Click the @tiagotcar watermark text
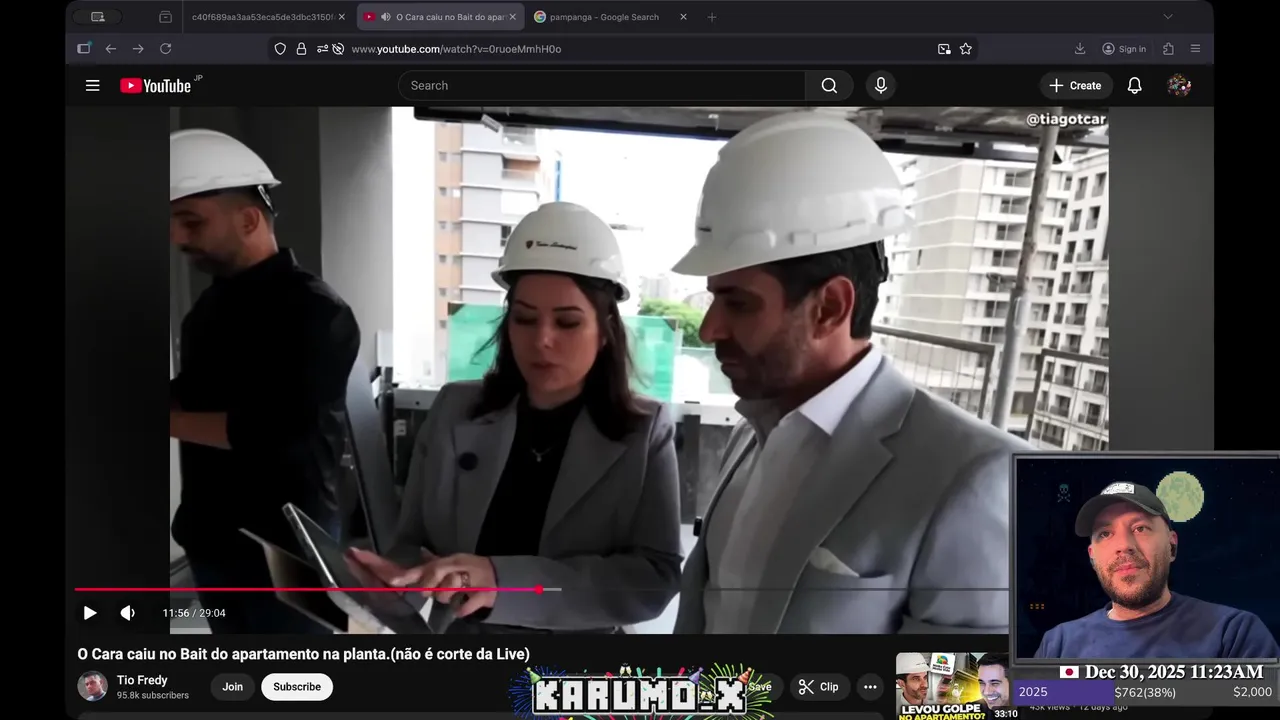1280x720 pixels. coord(1066,119)
